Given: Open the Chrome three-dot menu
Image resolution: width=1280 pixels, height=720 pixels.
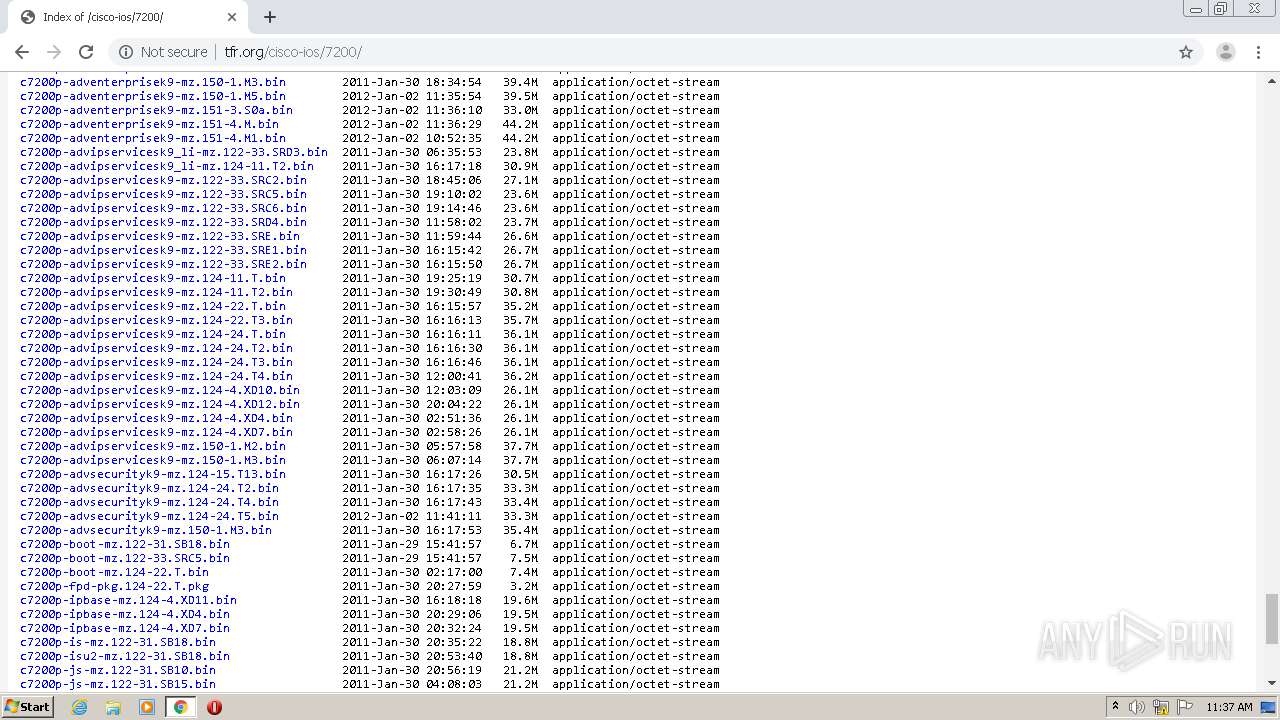Looking at the screenshot, I should coord(1258,52).
